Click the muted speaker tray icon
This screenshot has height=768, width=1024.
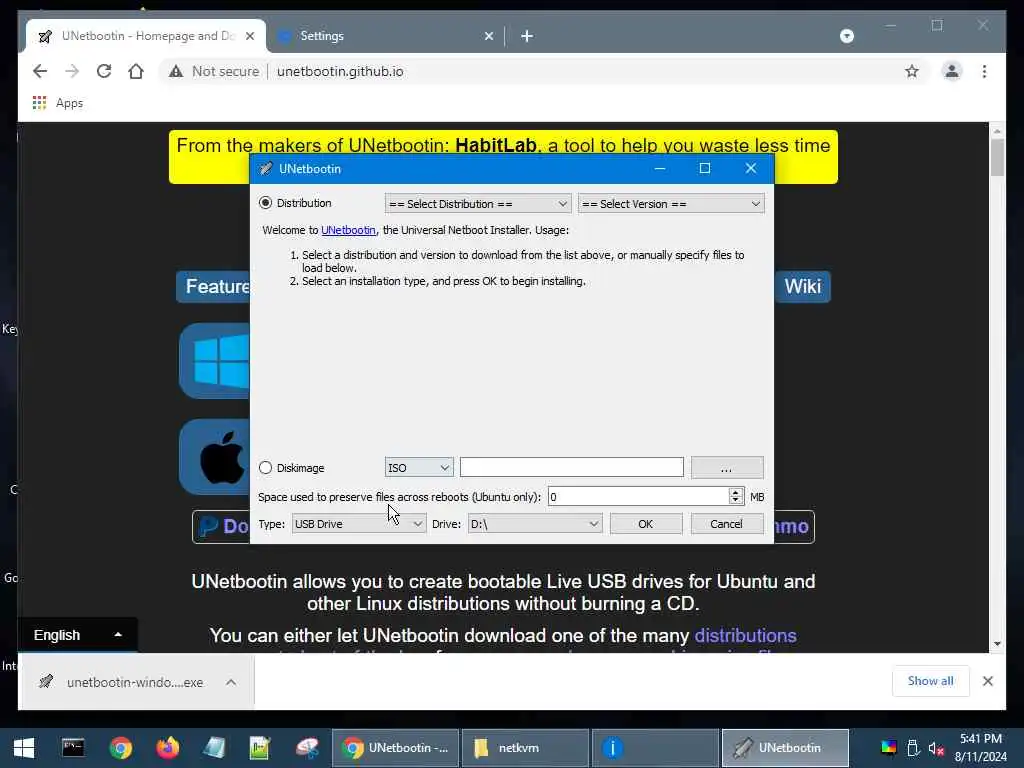tap(936, 748)
